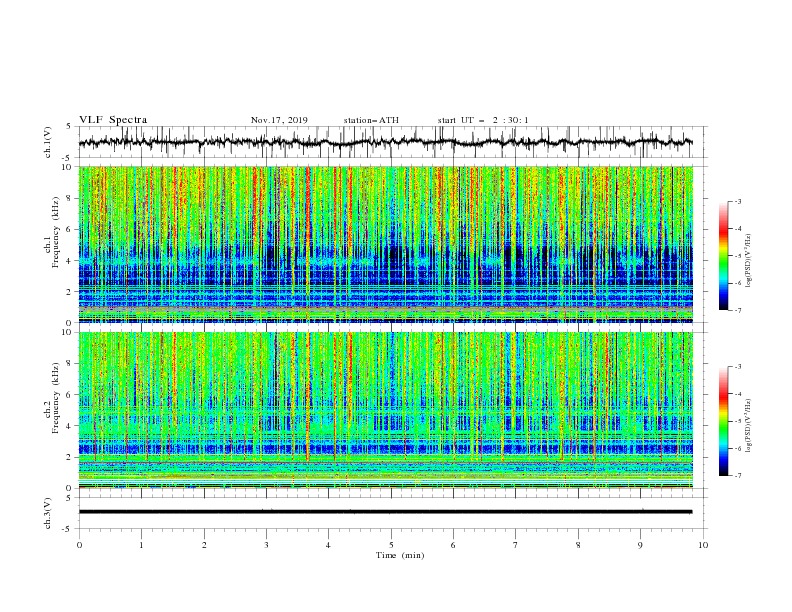Click the ch.2 color bar log(PSD) label
Screen dimensions: 792x612
(x=749, y=426)
